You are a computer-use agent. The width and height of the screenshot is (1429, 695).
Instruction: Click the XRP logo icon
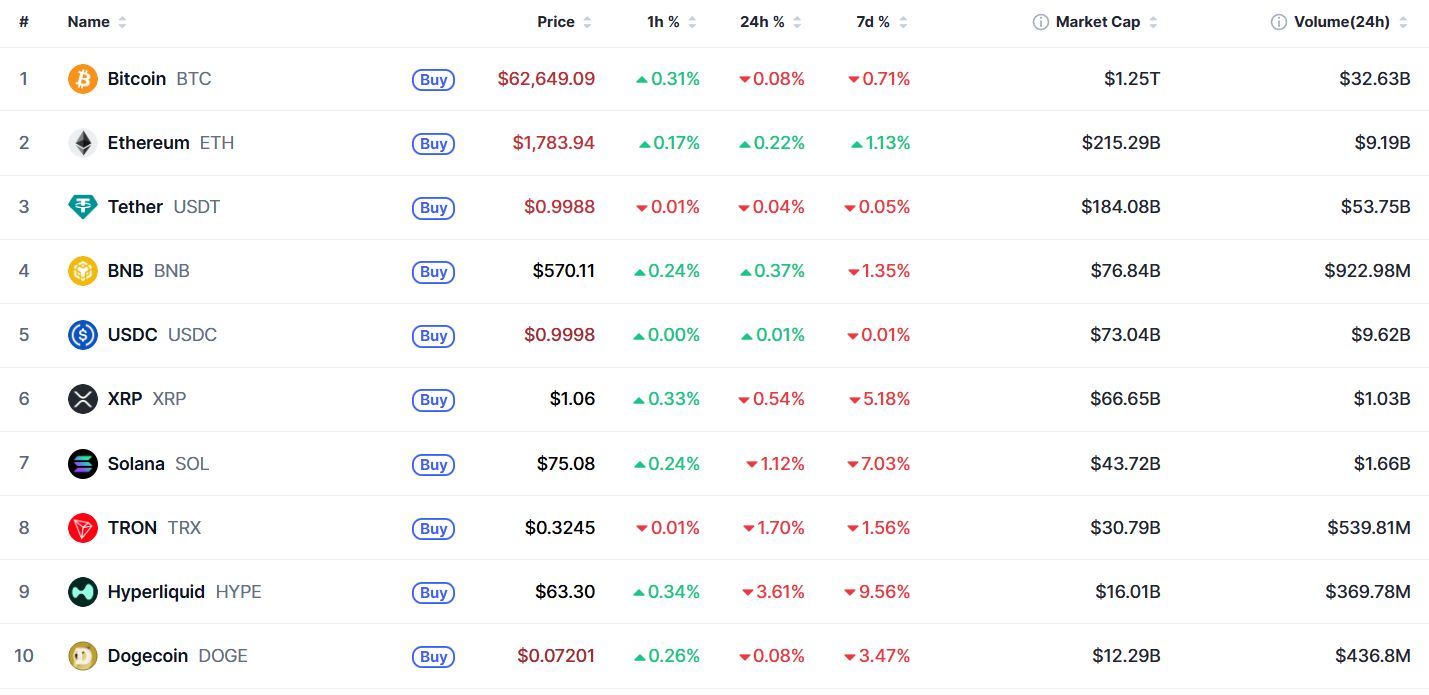[x=83, y=399]
